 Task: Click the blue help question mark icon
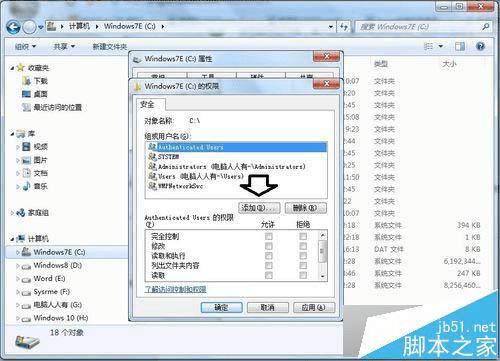tap(480, 46)
